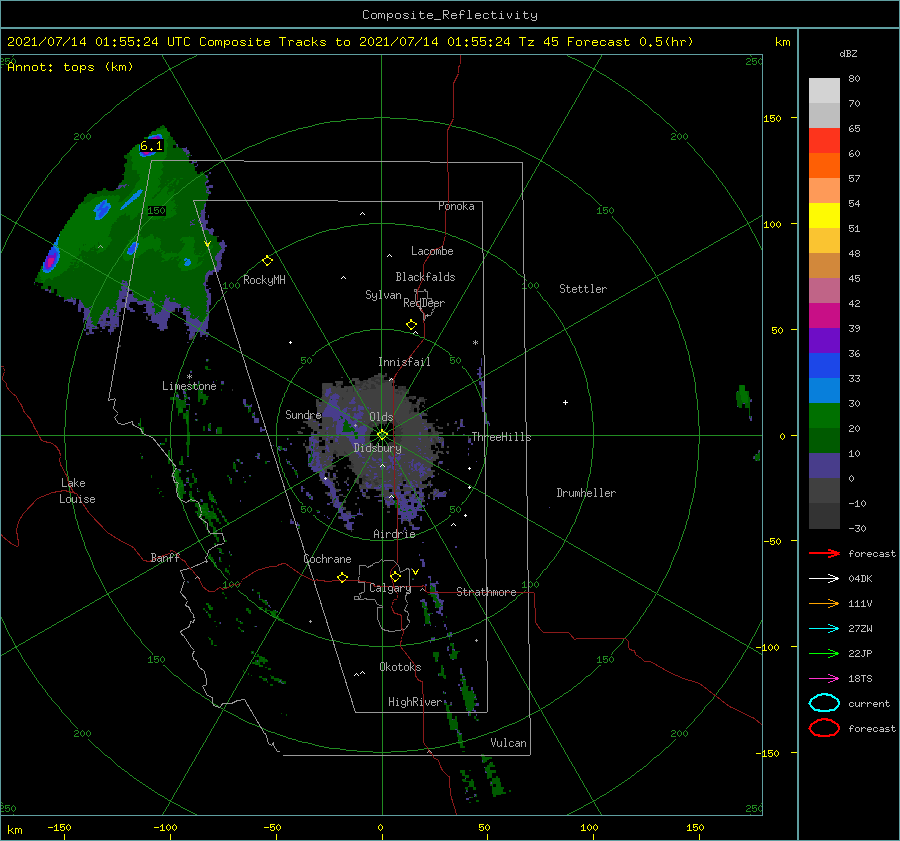Click the Ponoka city label

[456, 206]
